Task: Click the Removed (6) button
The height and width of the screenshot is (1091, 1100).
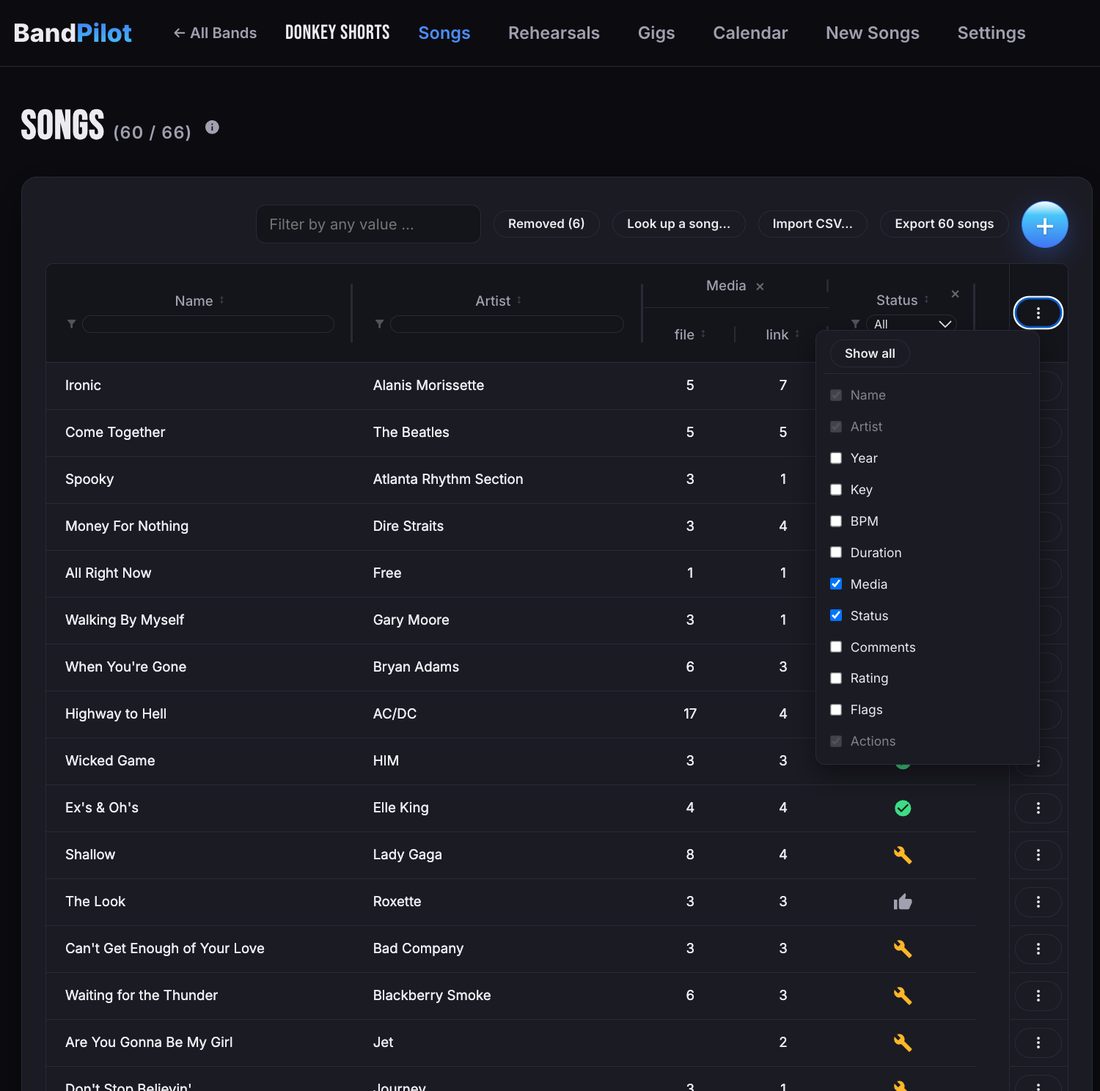Action: (x=546, y=224)
